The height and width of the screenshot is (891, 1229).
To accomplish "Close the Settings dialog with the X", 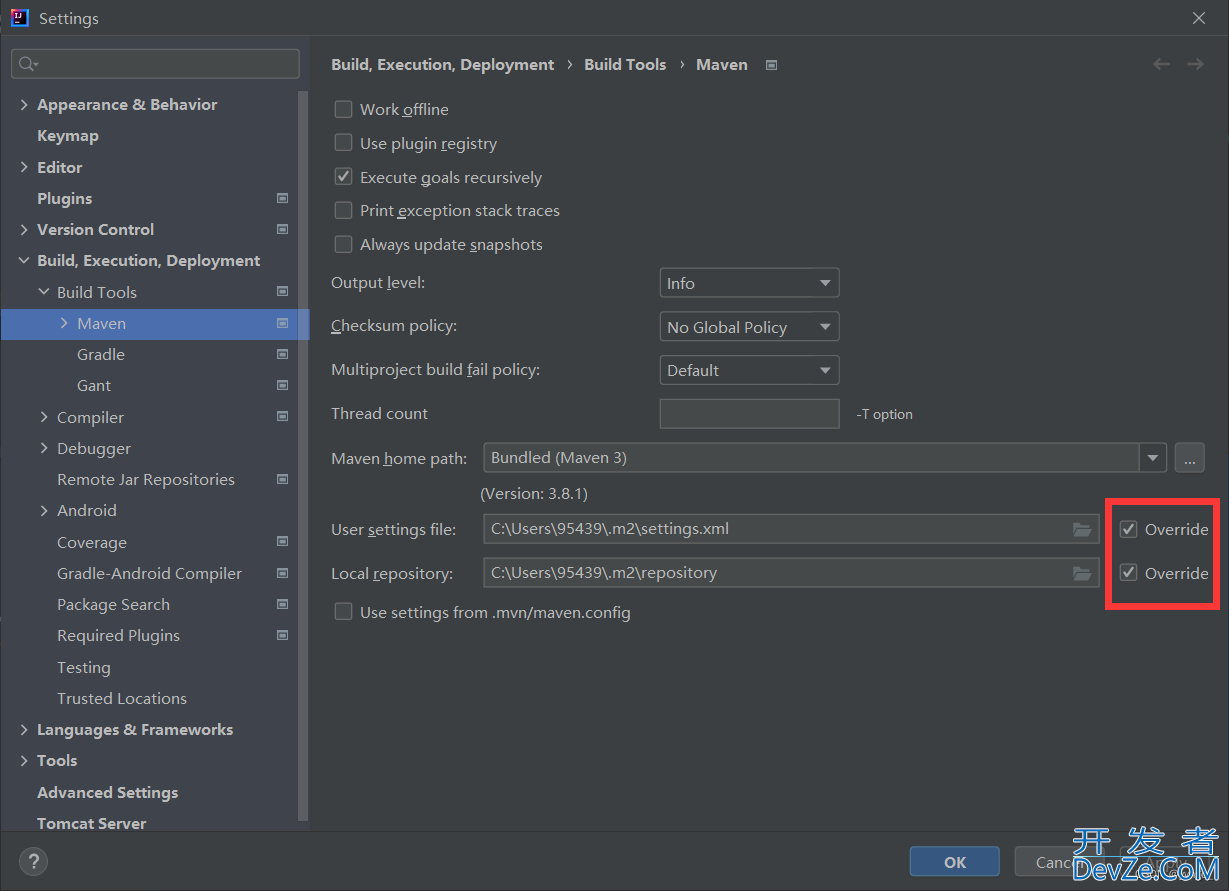I will pyautogui.click(x=1199, y=18).
